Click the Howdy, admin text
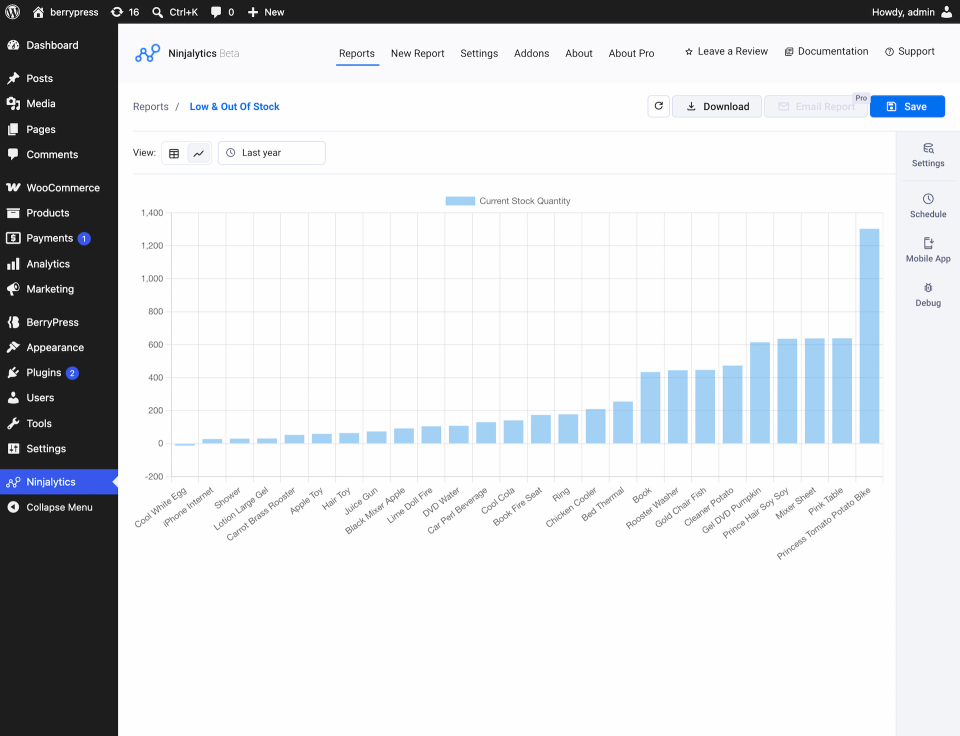Viewport: 960px width, 736px height. pyautogui.click(x=903, y=12)
